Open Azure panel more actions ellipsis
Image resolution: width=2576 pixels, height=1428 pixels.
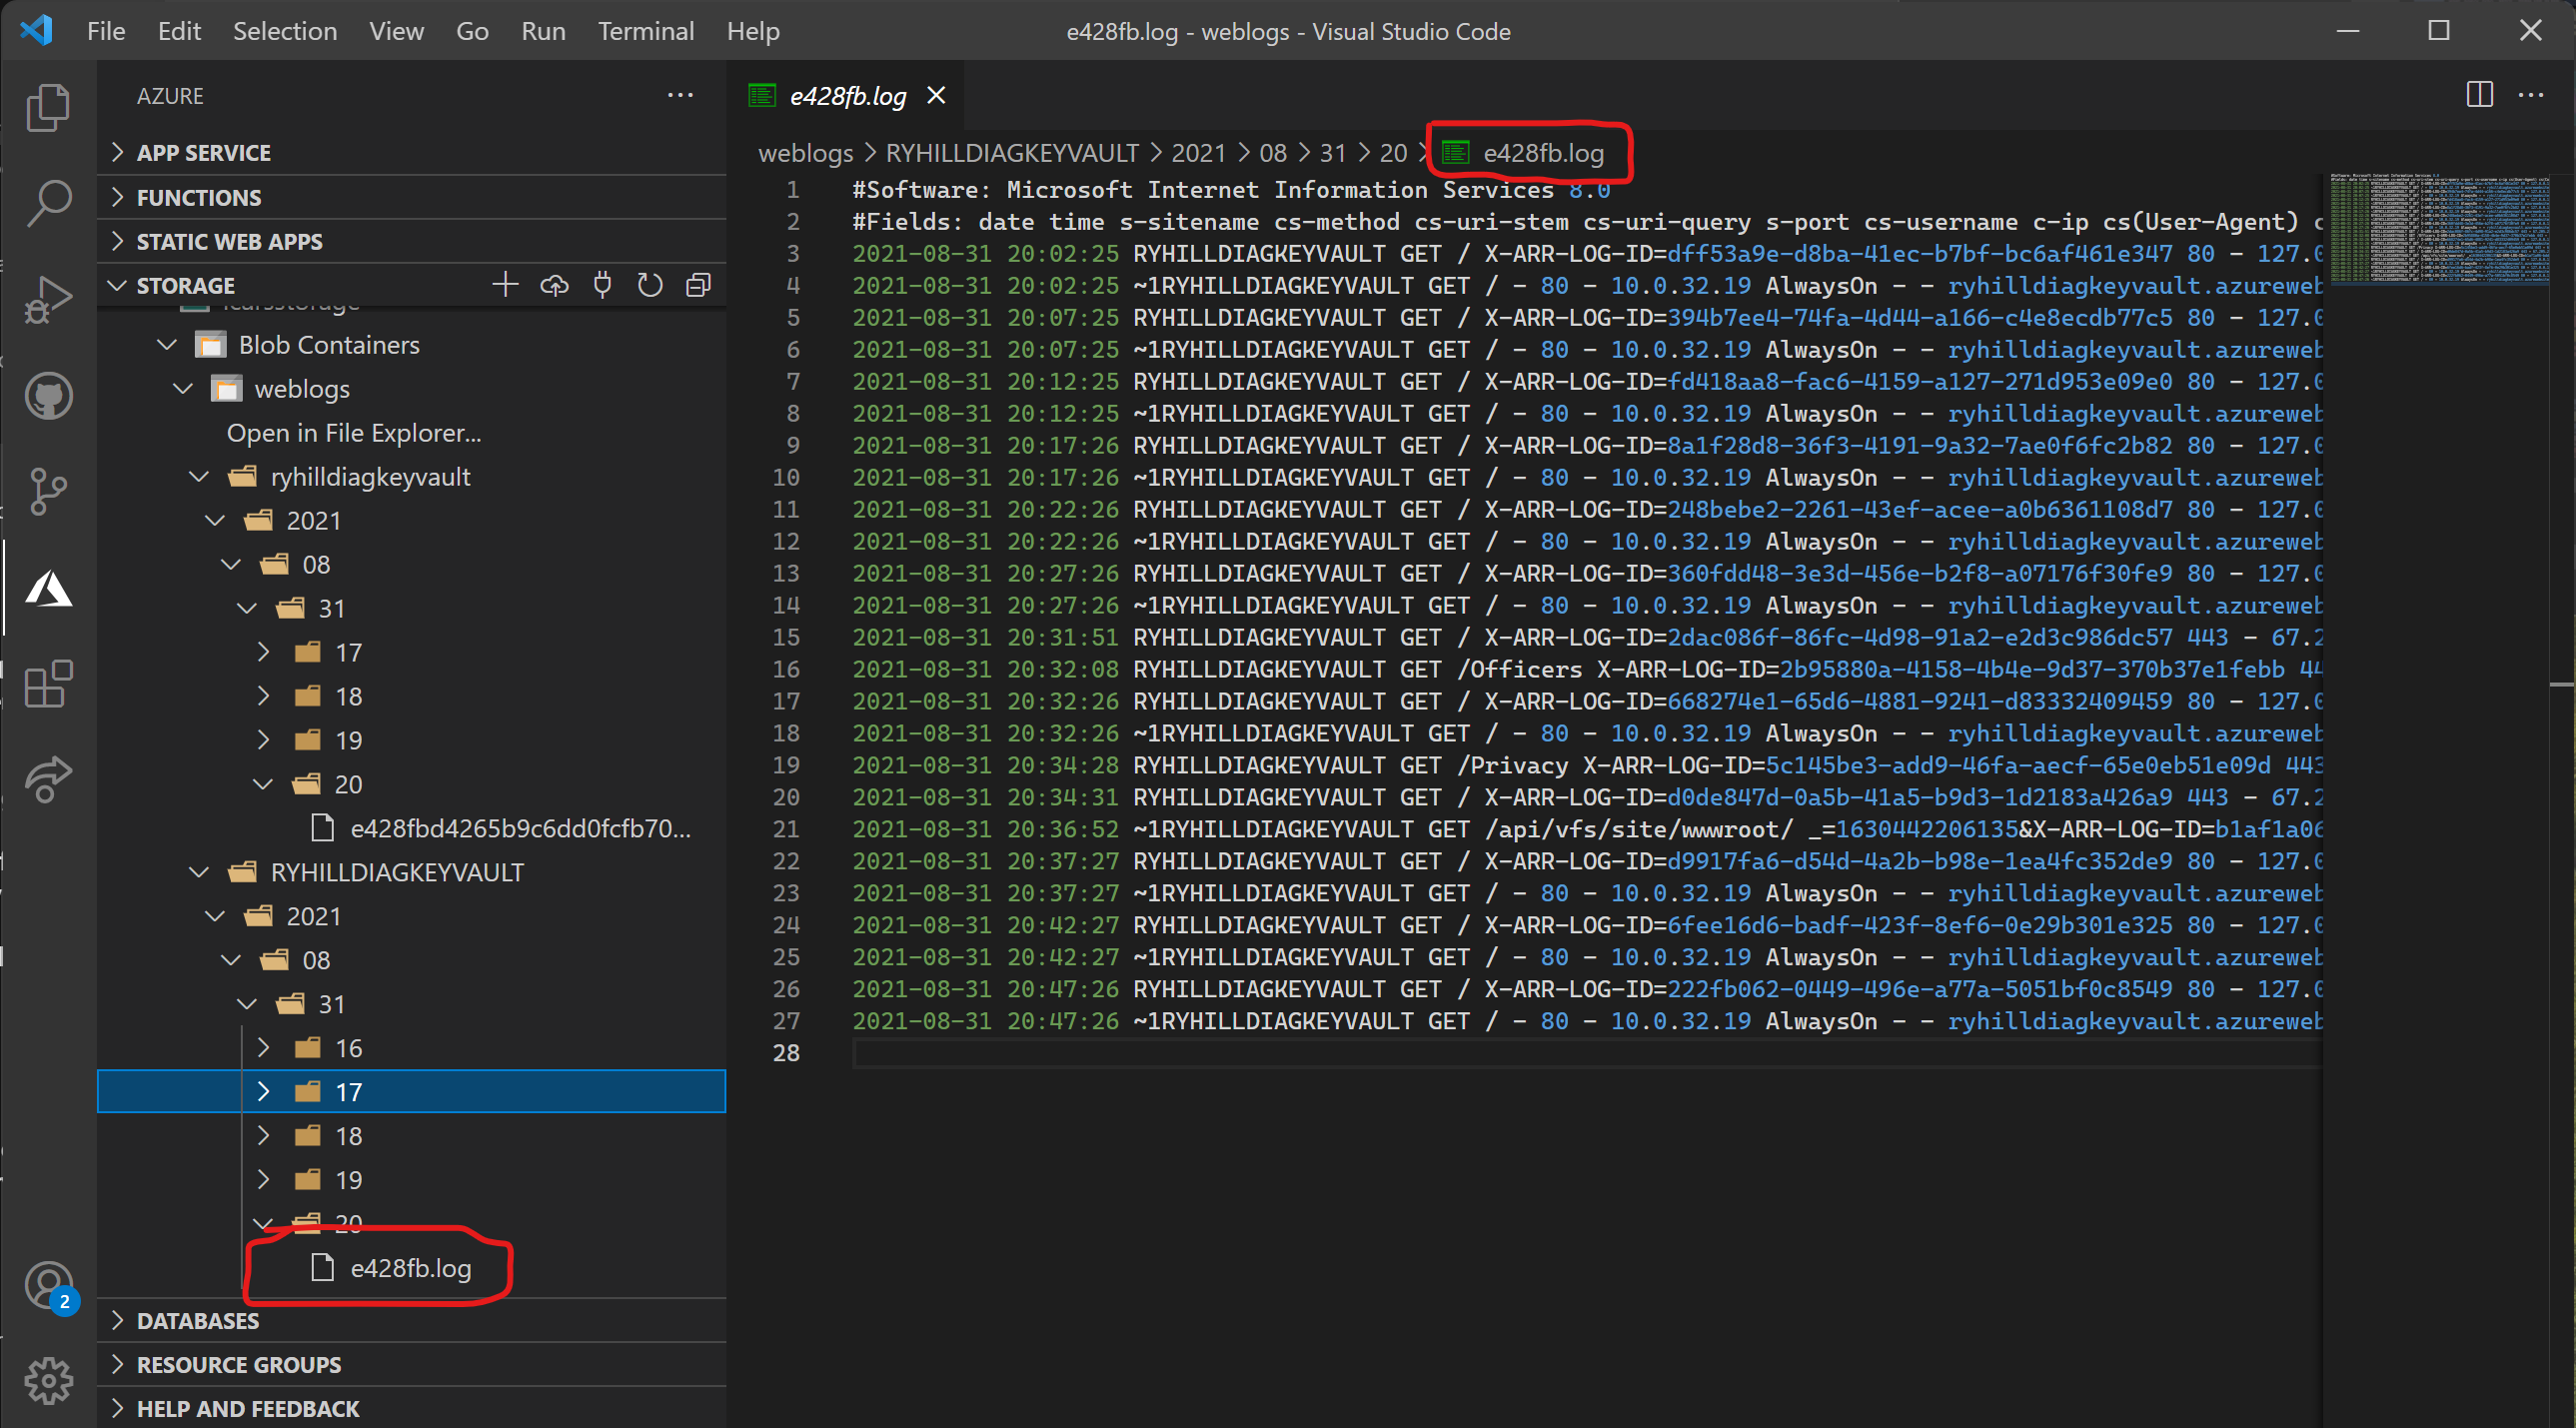click(x=681, y=95)
